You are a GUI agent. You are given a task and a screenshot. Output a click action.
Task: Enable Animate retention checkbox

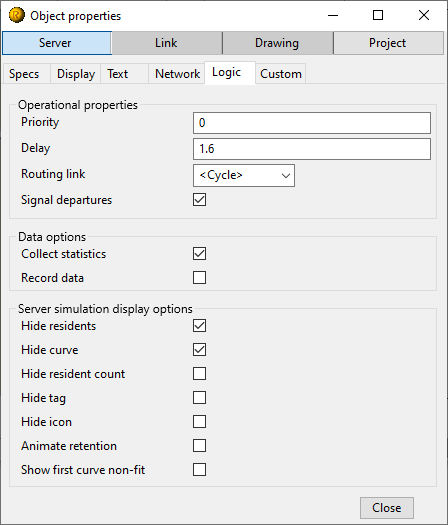(199, 446)
